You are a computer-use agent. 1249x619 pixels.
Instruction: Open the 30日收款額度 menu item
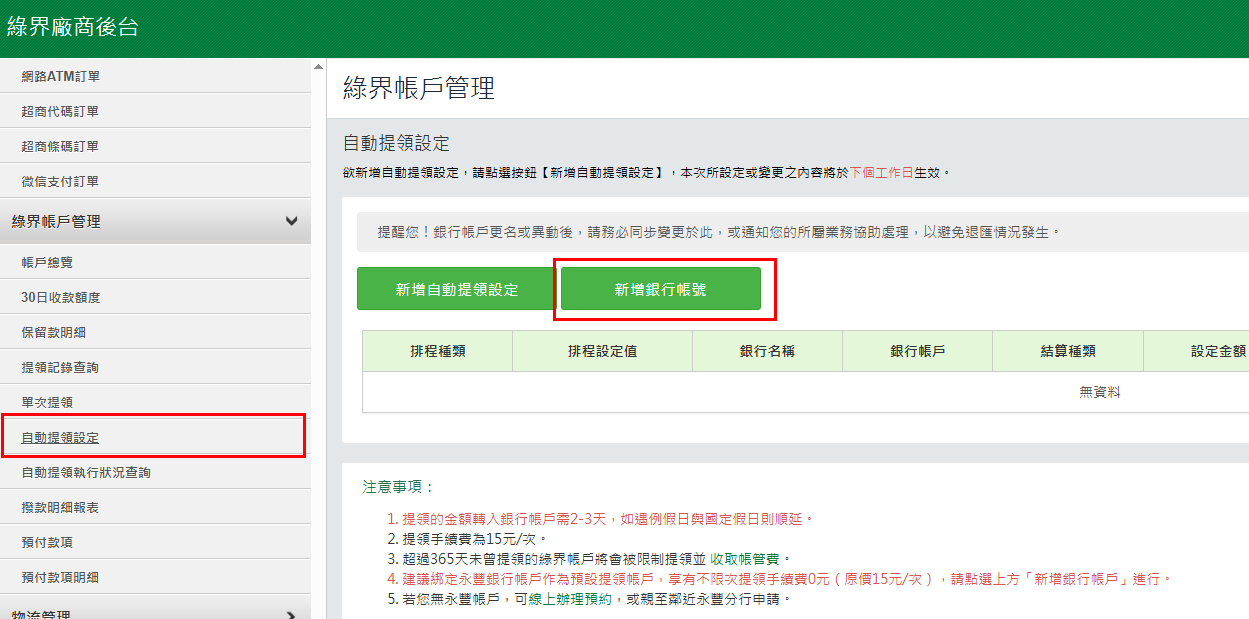155,298
